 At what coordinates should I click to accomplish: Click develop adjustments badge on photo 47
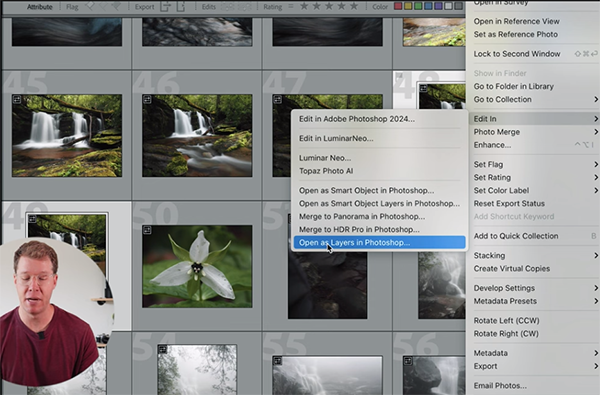278,100
